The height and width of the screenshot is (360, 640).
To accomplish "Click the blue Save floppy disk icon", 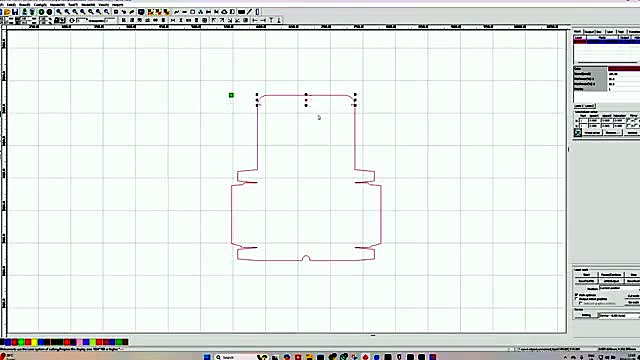I will pyautogui.click(x=16, y=12).
